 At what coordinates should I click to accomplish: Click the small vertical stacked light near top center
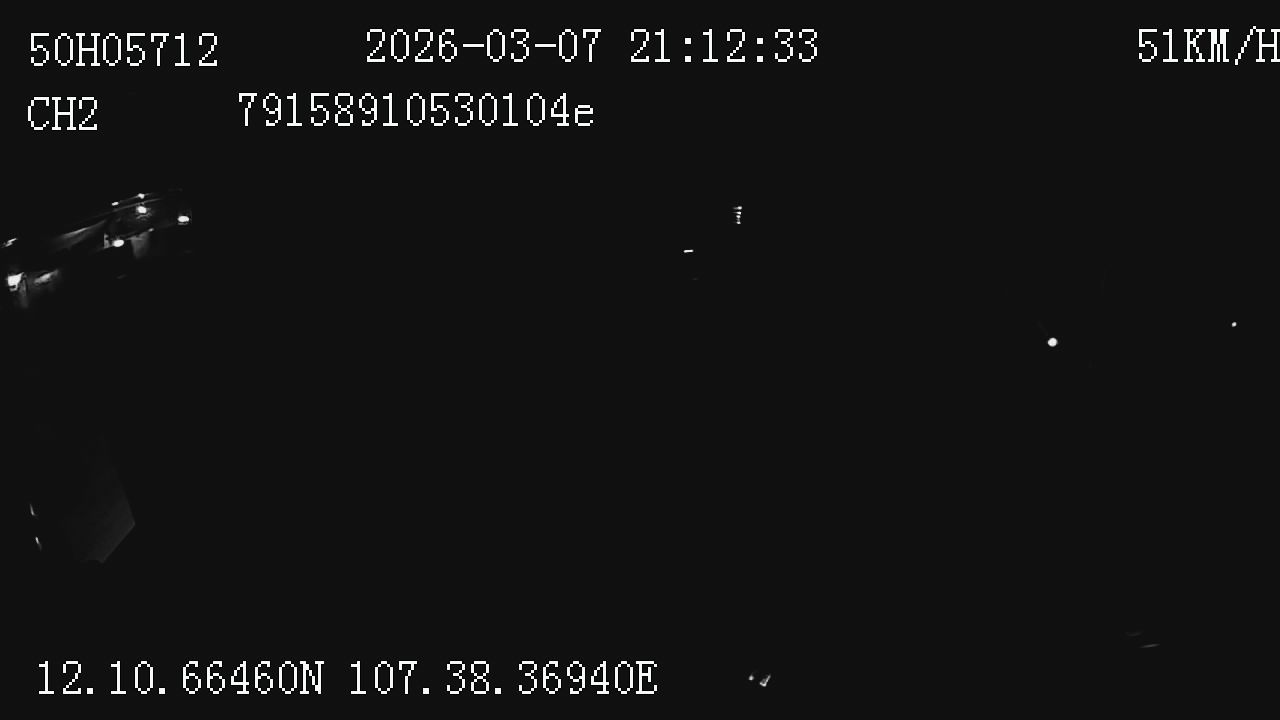[738, 215]
